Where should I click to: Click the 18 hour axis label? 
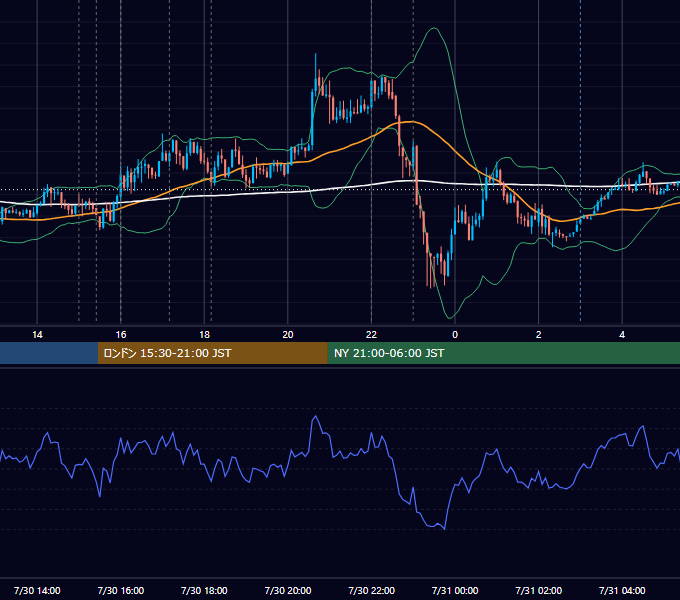click(x=204, y=335)
